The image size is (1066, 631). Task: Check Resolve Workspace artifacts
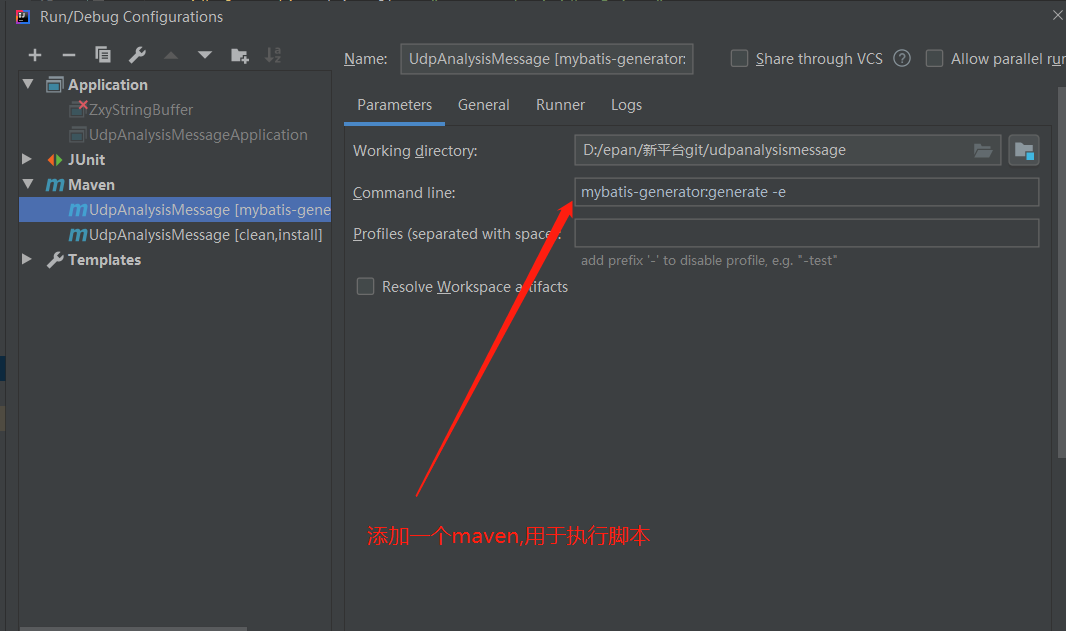click(365, 286)
